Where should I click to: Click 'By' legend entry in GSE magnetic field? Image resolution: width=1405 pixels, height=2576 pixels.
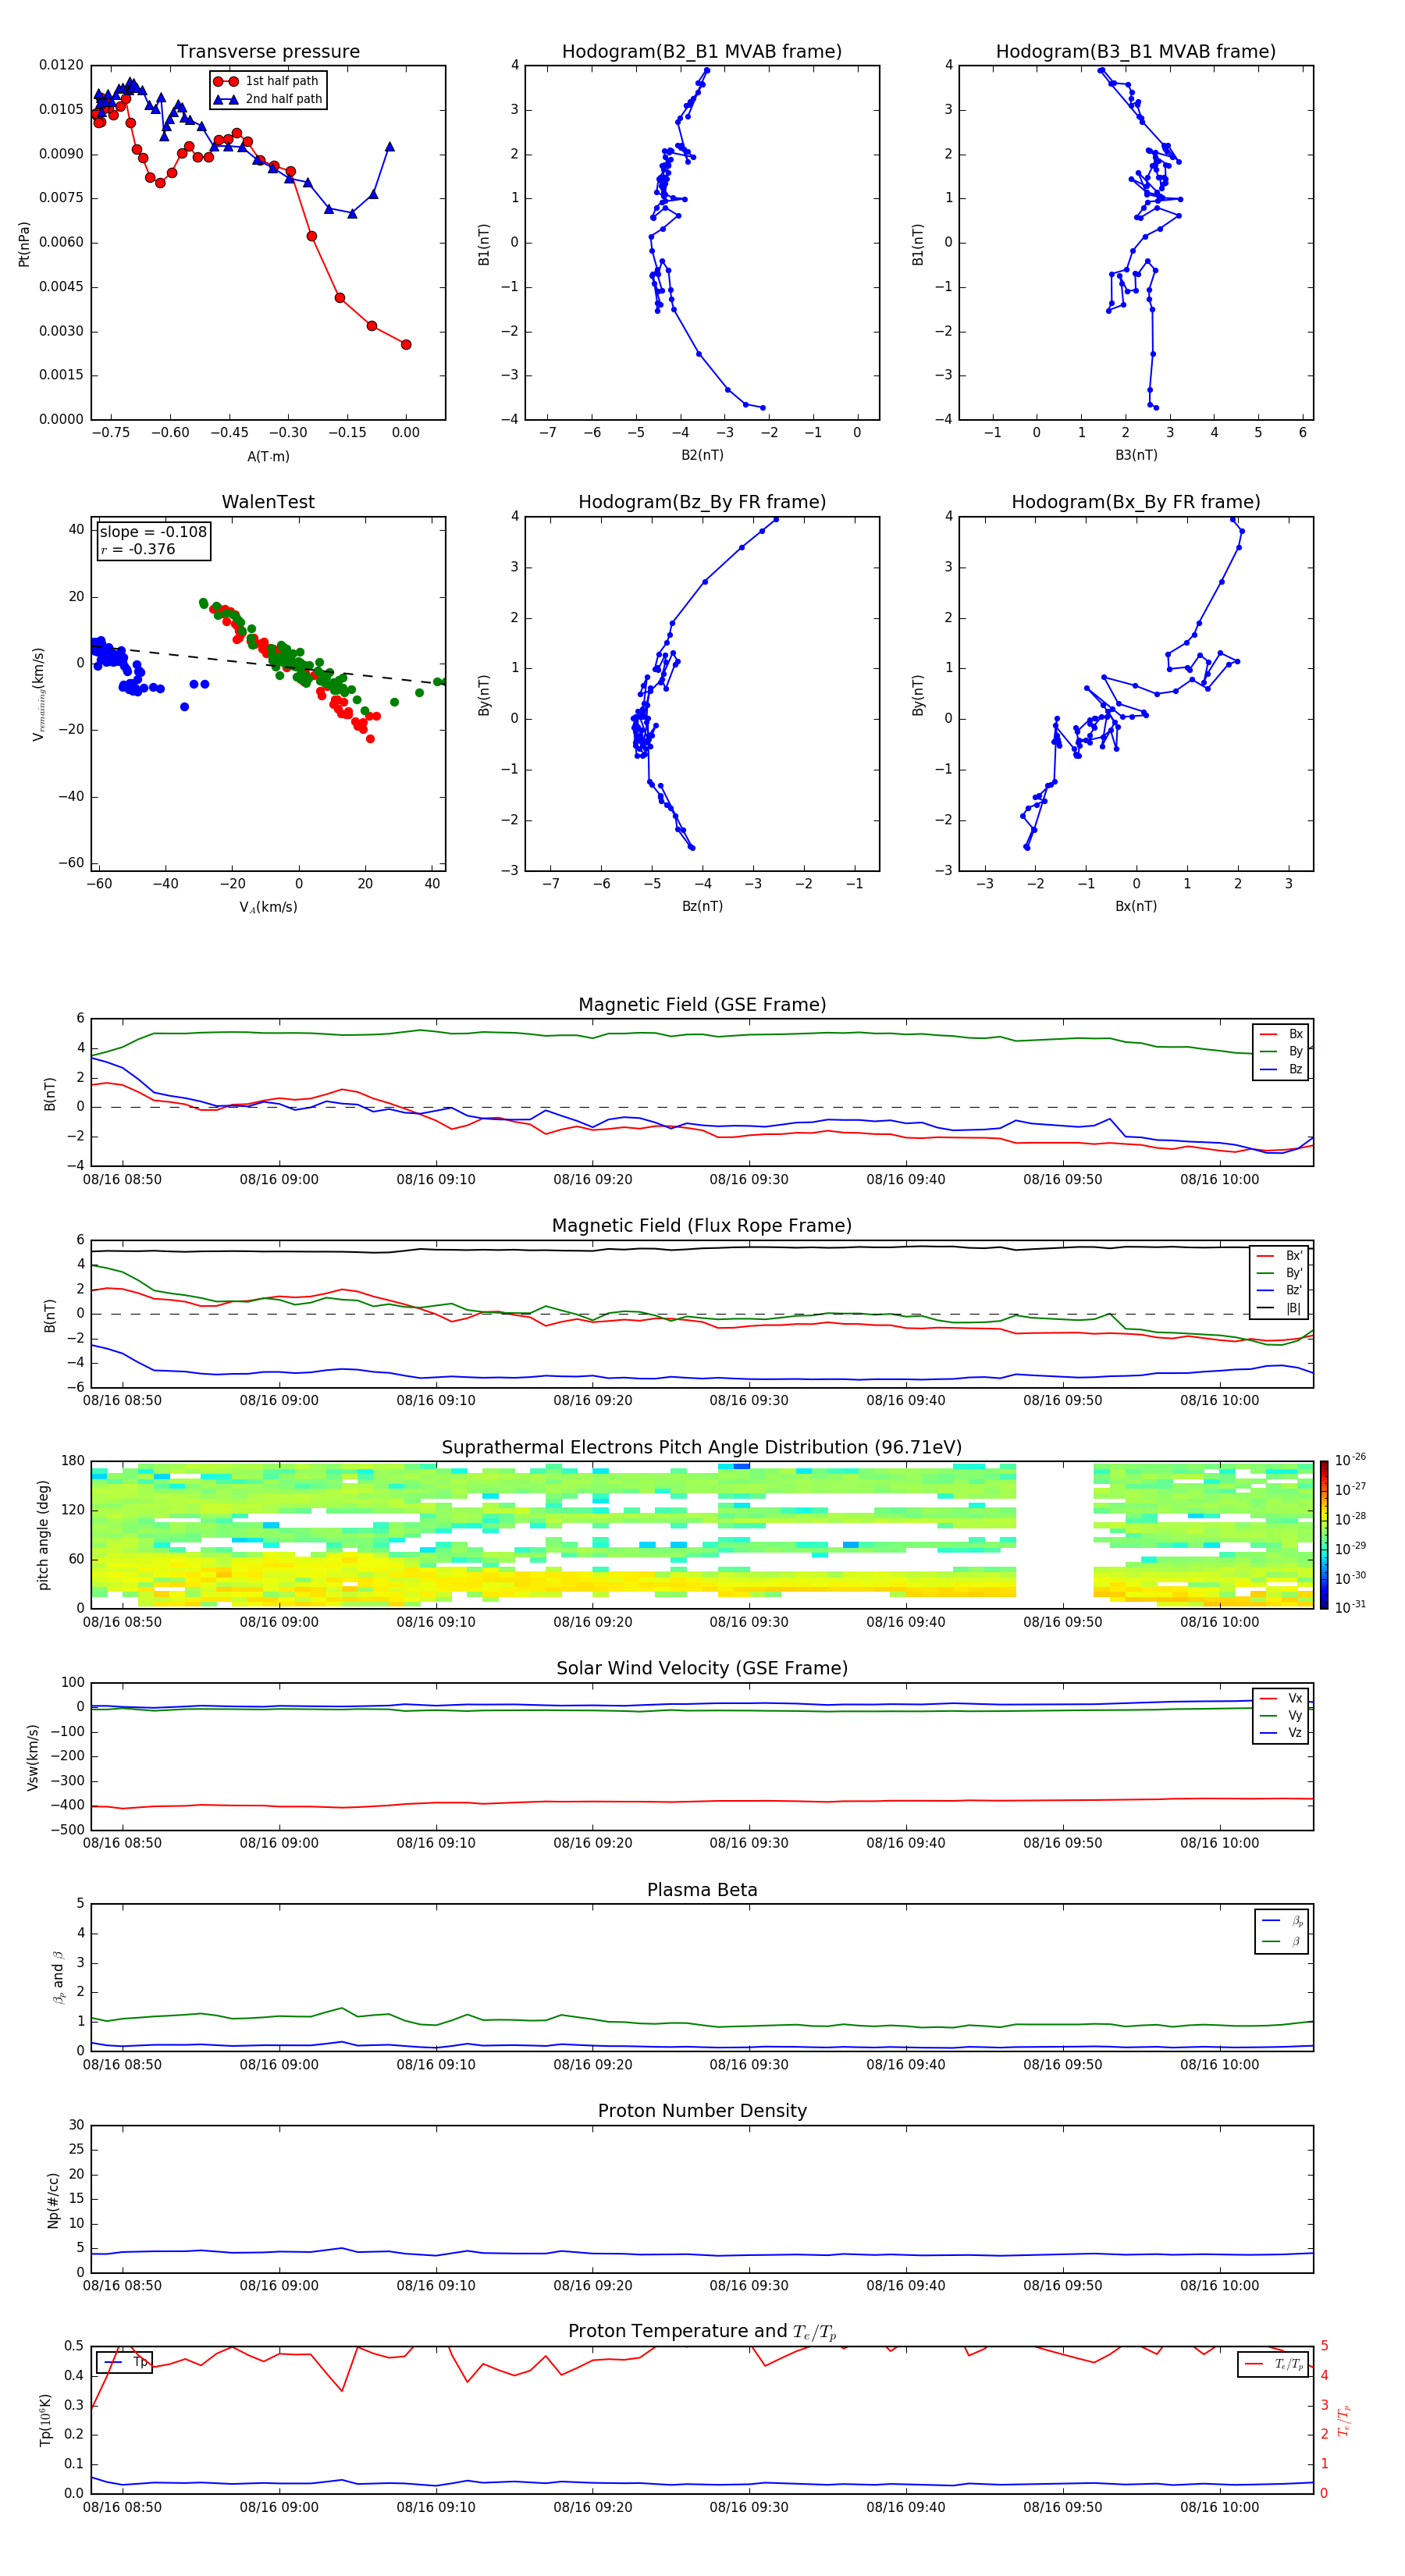(x=1281, y=1052)
